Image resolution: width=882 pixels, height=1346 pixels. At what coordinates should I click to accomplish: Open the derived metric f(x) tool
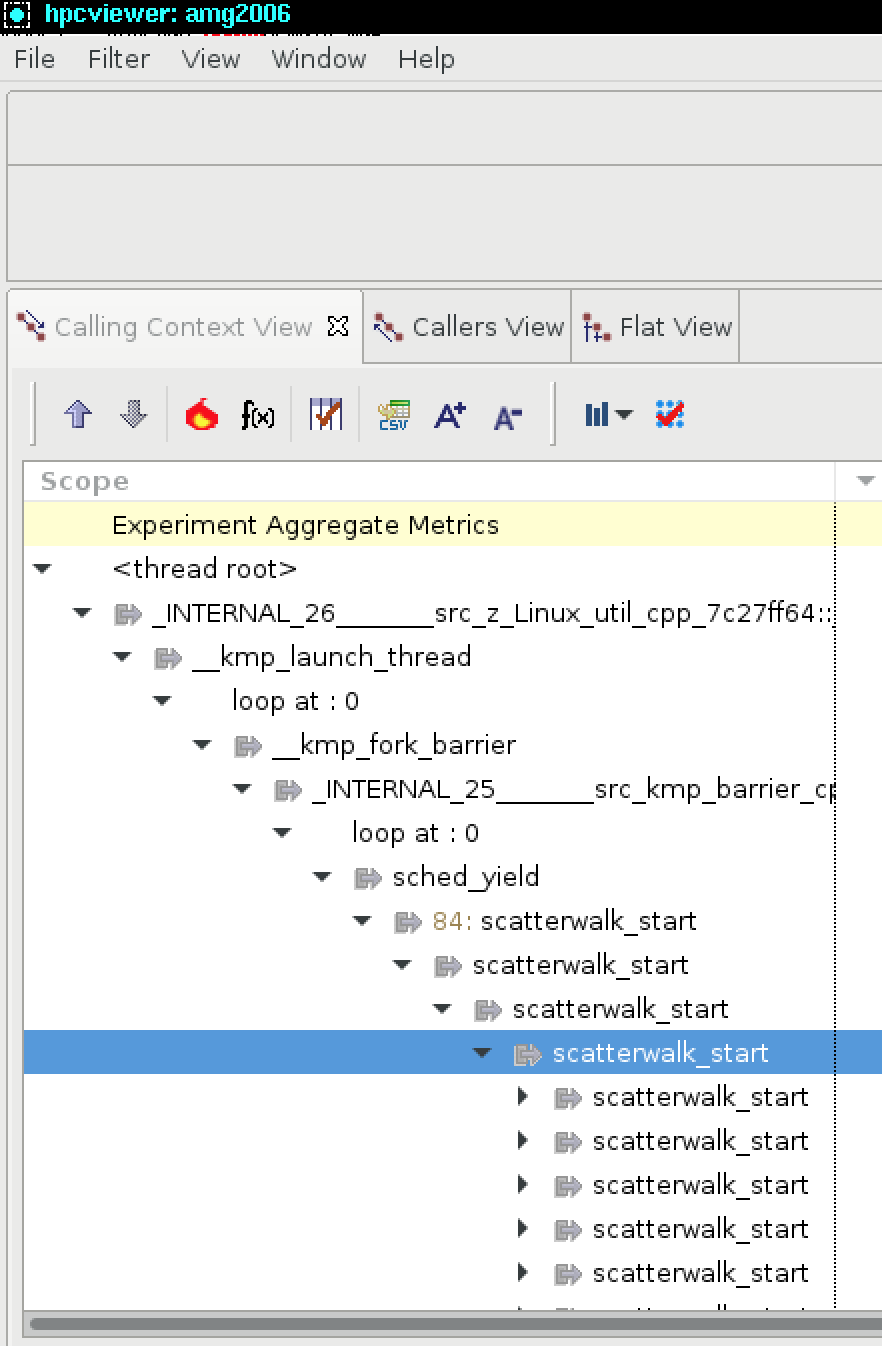(258, 414)
